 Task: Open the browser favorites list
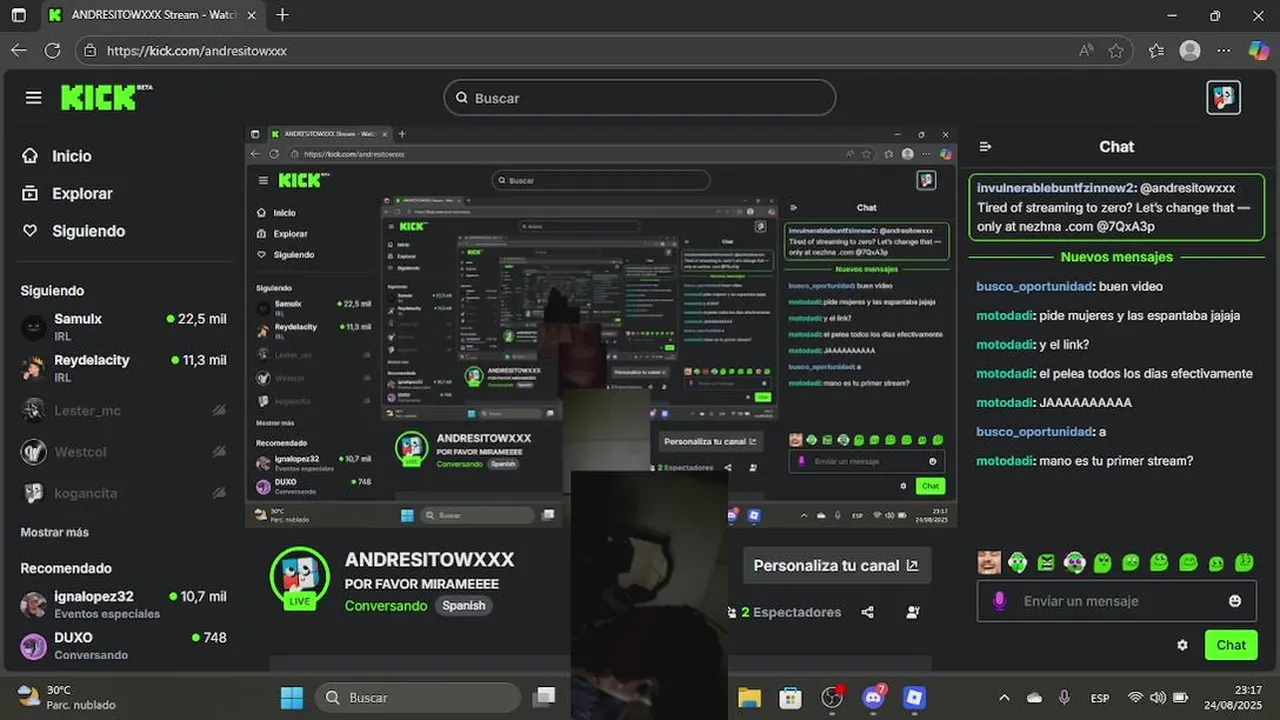click(1156, 50)
